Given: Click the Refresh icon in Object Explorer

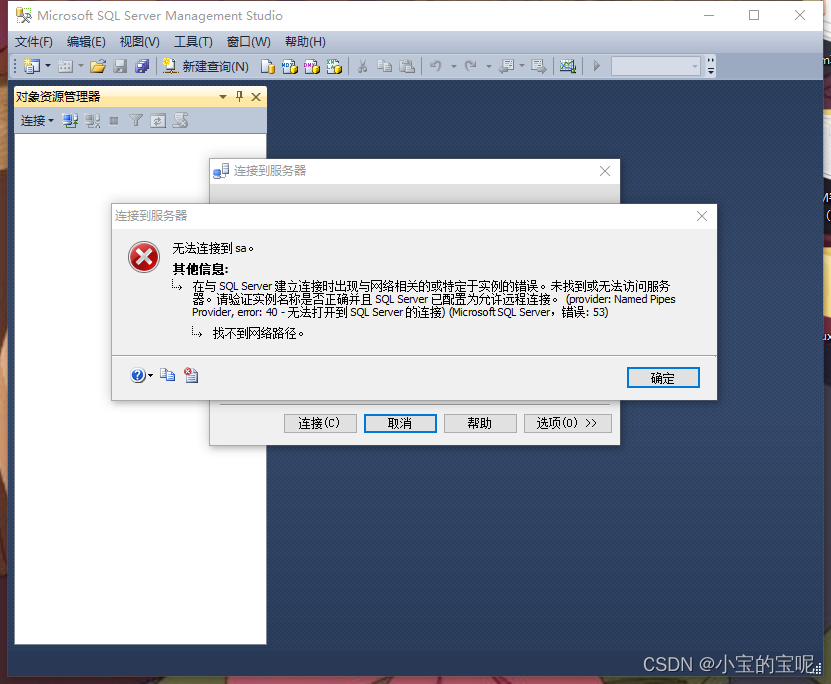Looking at the screenshot, I should (156, 120).
